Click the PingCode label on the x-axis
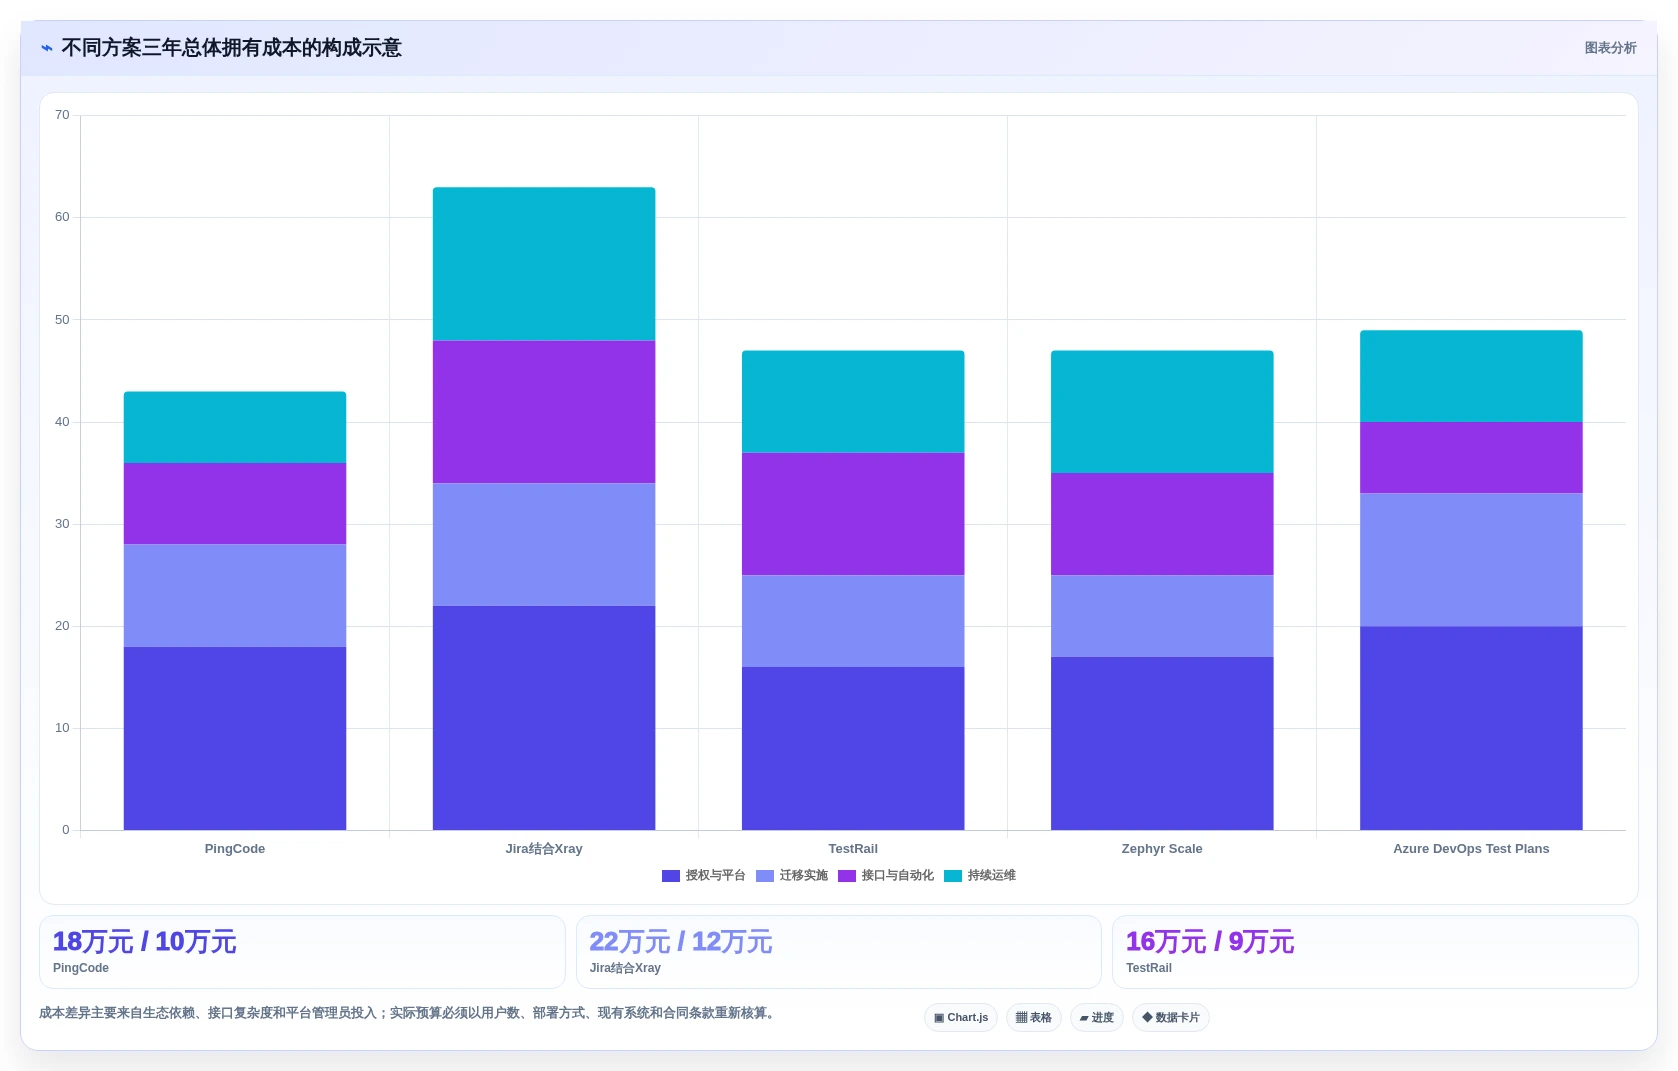The width and height of the screenshot is (1678, 1071). coord(235,849)
